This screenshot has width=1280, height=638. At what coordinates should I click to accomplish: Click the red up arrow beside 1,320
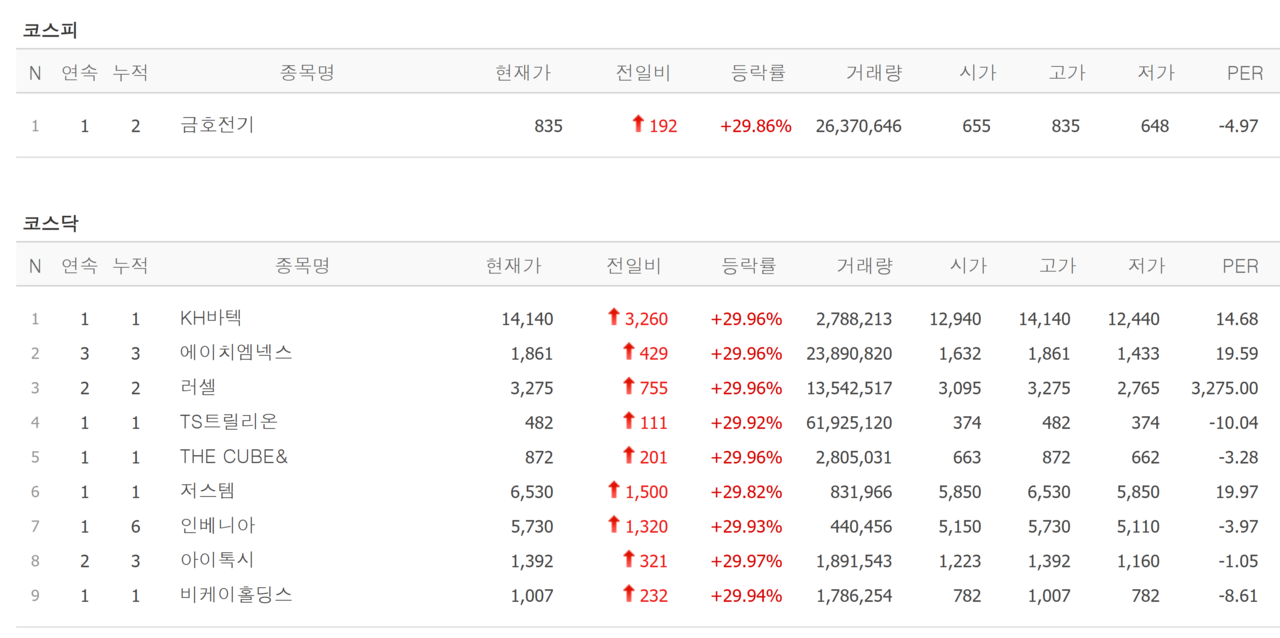point(614,524)
